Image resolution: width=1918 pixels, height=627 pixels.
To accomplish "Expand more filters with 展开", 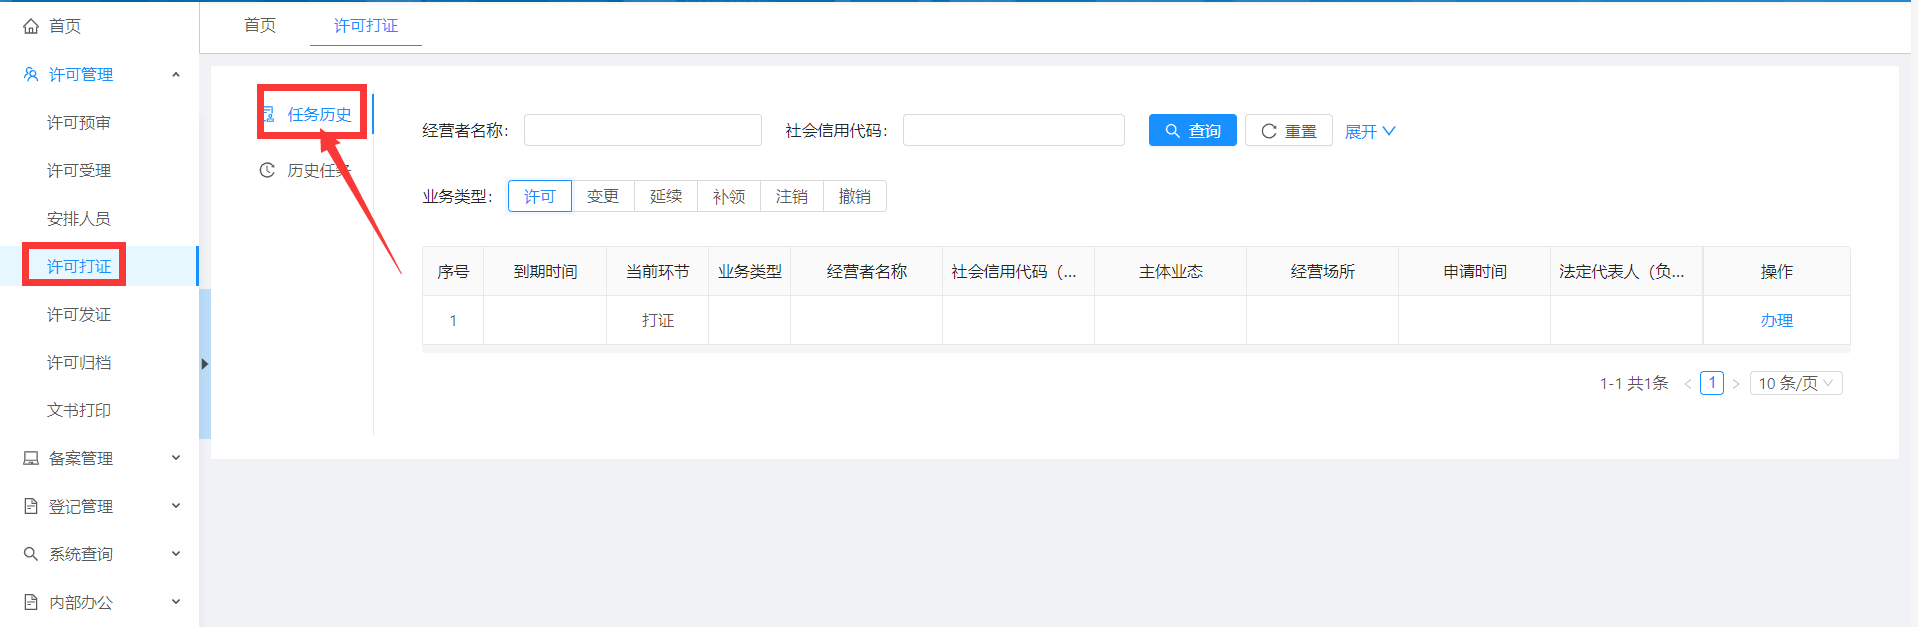I will (x=1369, y=132).
